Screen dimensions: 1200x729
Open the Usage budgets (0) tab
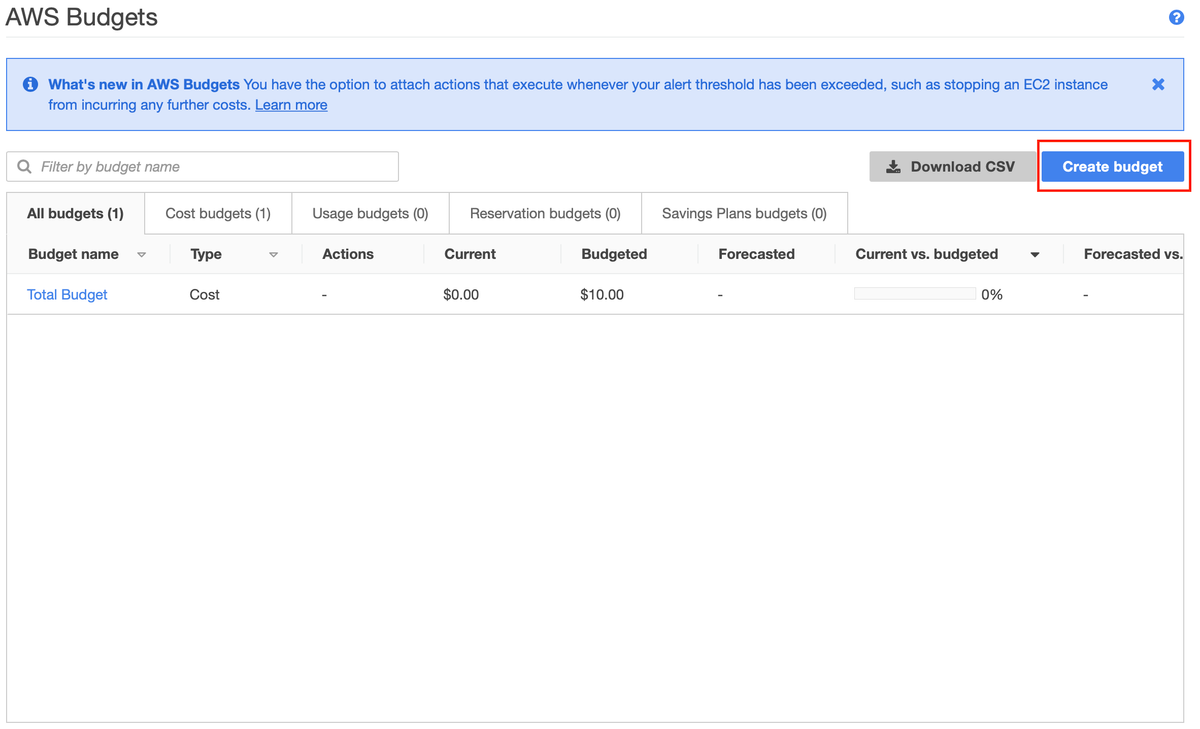point(370,213)
